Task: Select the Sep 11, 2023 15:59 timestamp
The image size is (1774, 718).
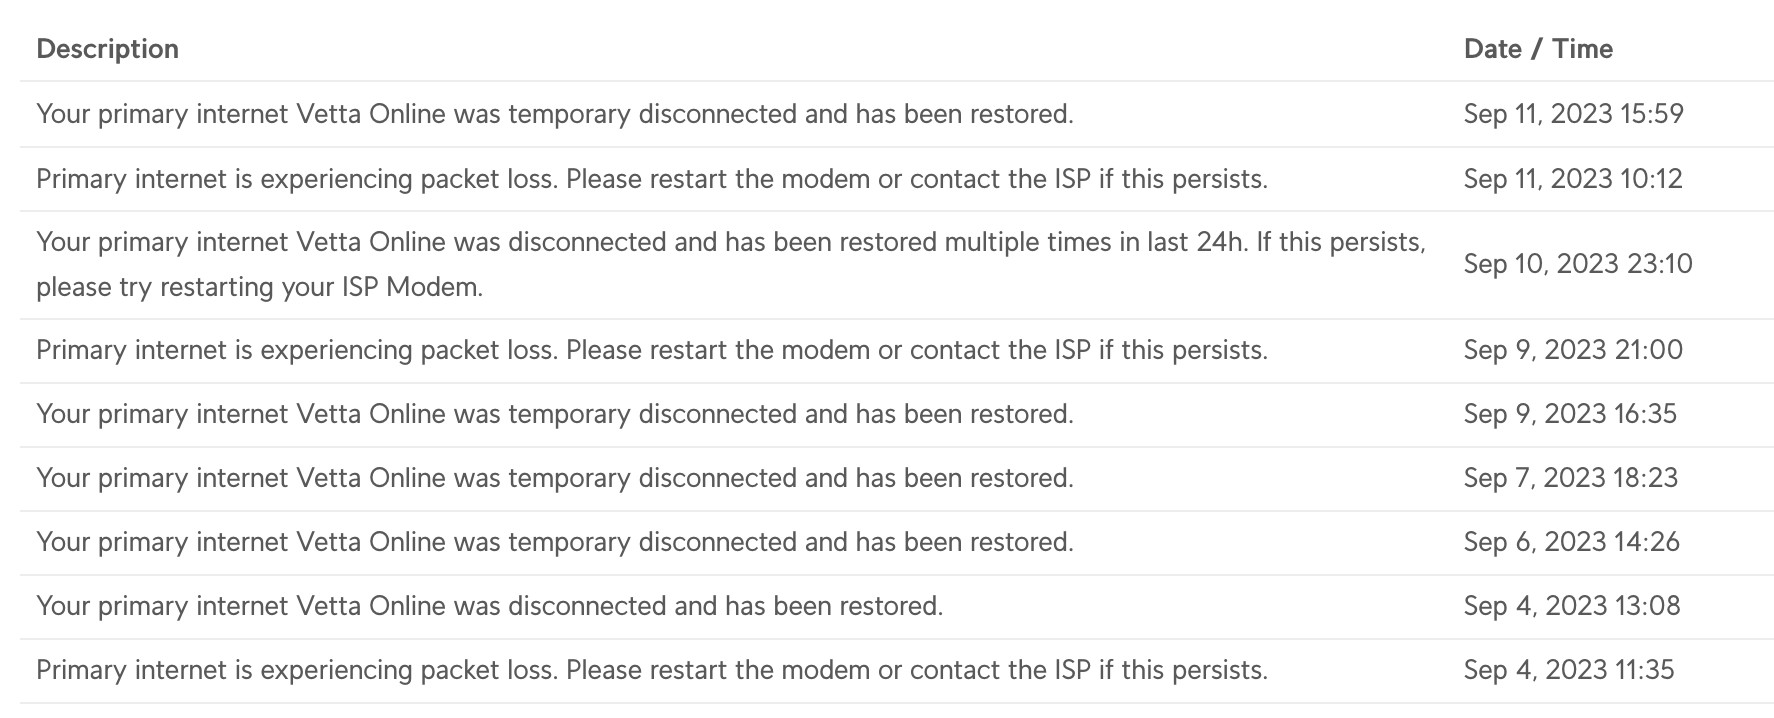Action: pyautogui.click(x=1573, y=114)
